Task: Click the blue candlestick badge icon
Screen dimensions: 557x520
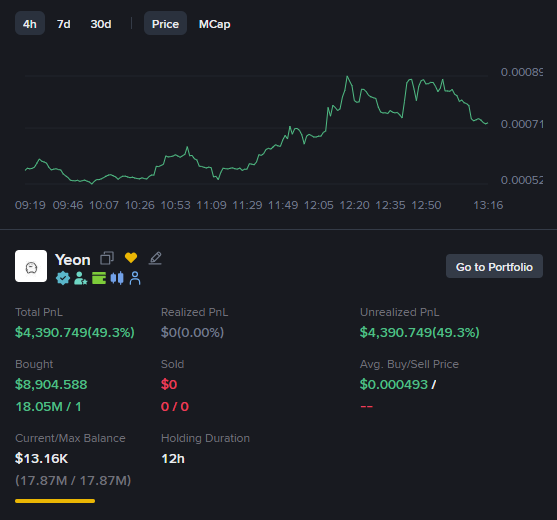Action: click(117, 278)
